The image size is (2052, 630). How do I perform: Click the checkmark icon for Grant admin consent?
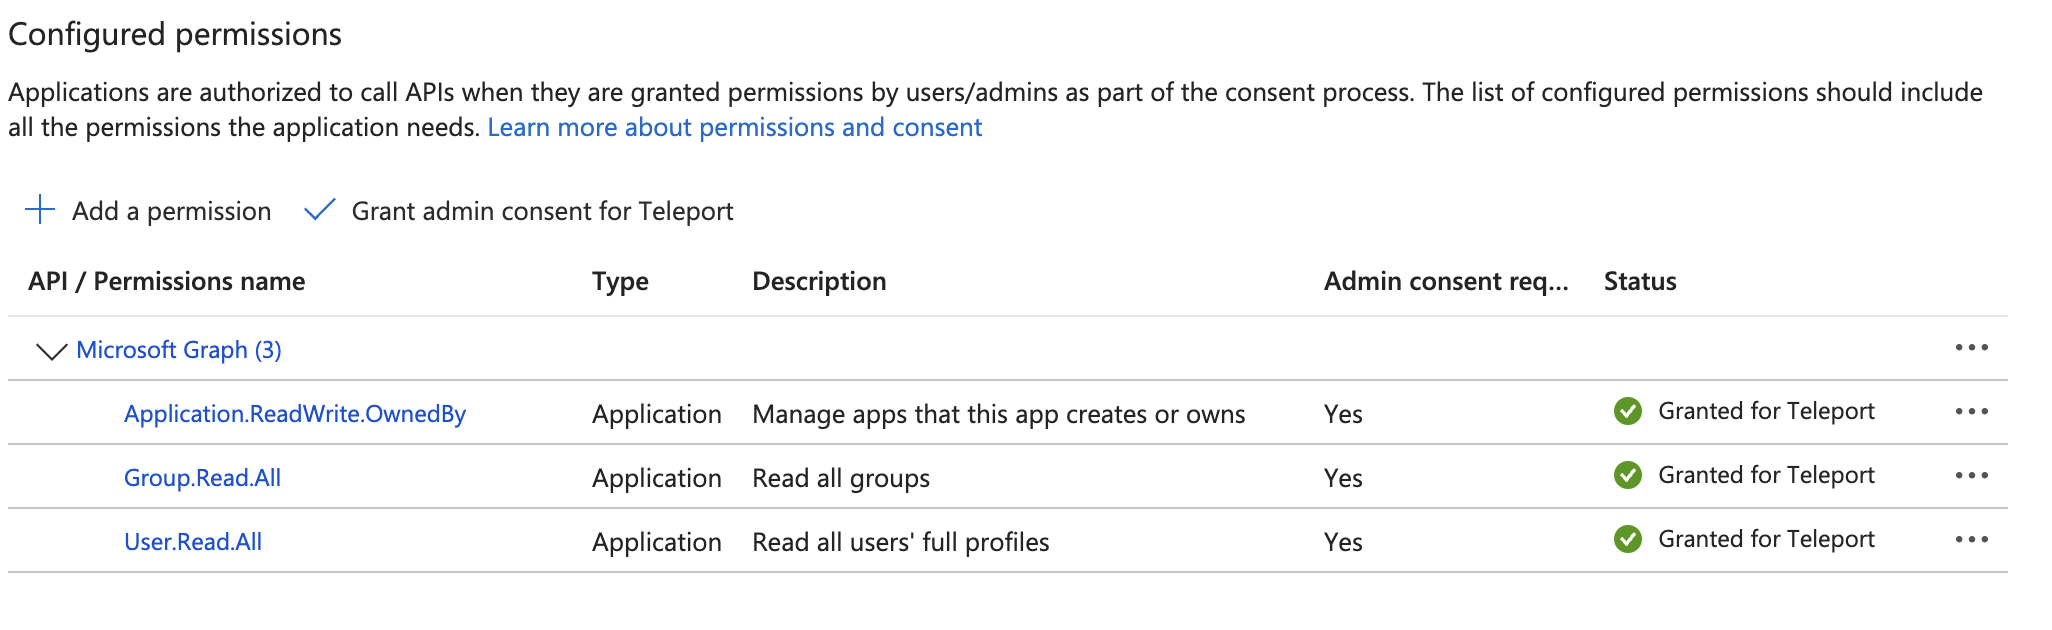tap(319, 210)
